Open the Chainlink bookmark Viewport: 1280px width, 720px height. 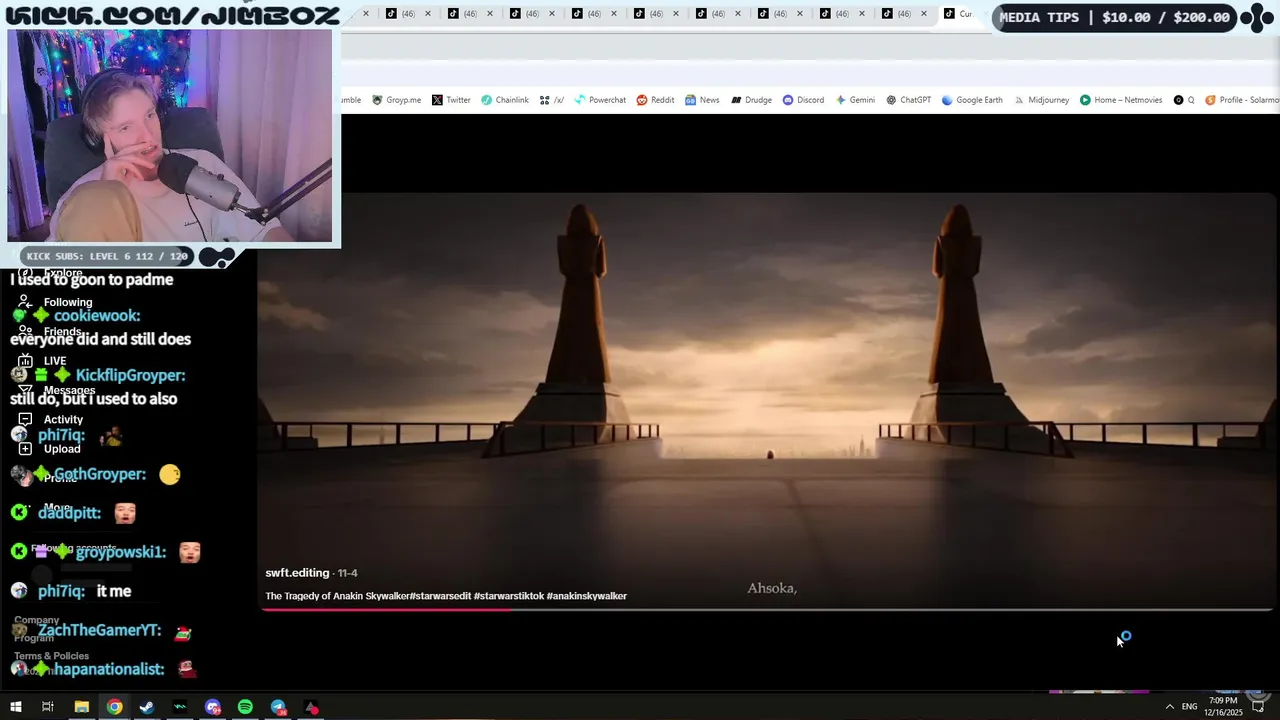(505, 100)
